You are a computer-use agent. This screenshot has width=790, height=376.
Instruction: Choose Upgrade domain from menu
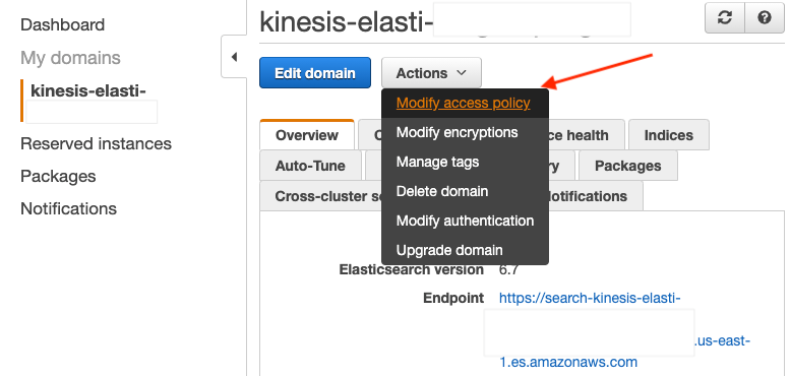pyautogui.click(x=449, y=250)
